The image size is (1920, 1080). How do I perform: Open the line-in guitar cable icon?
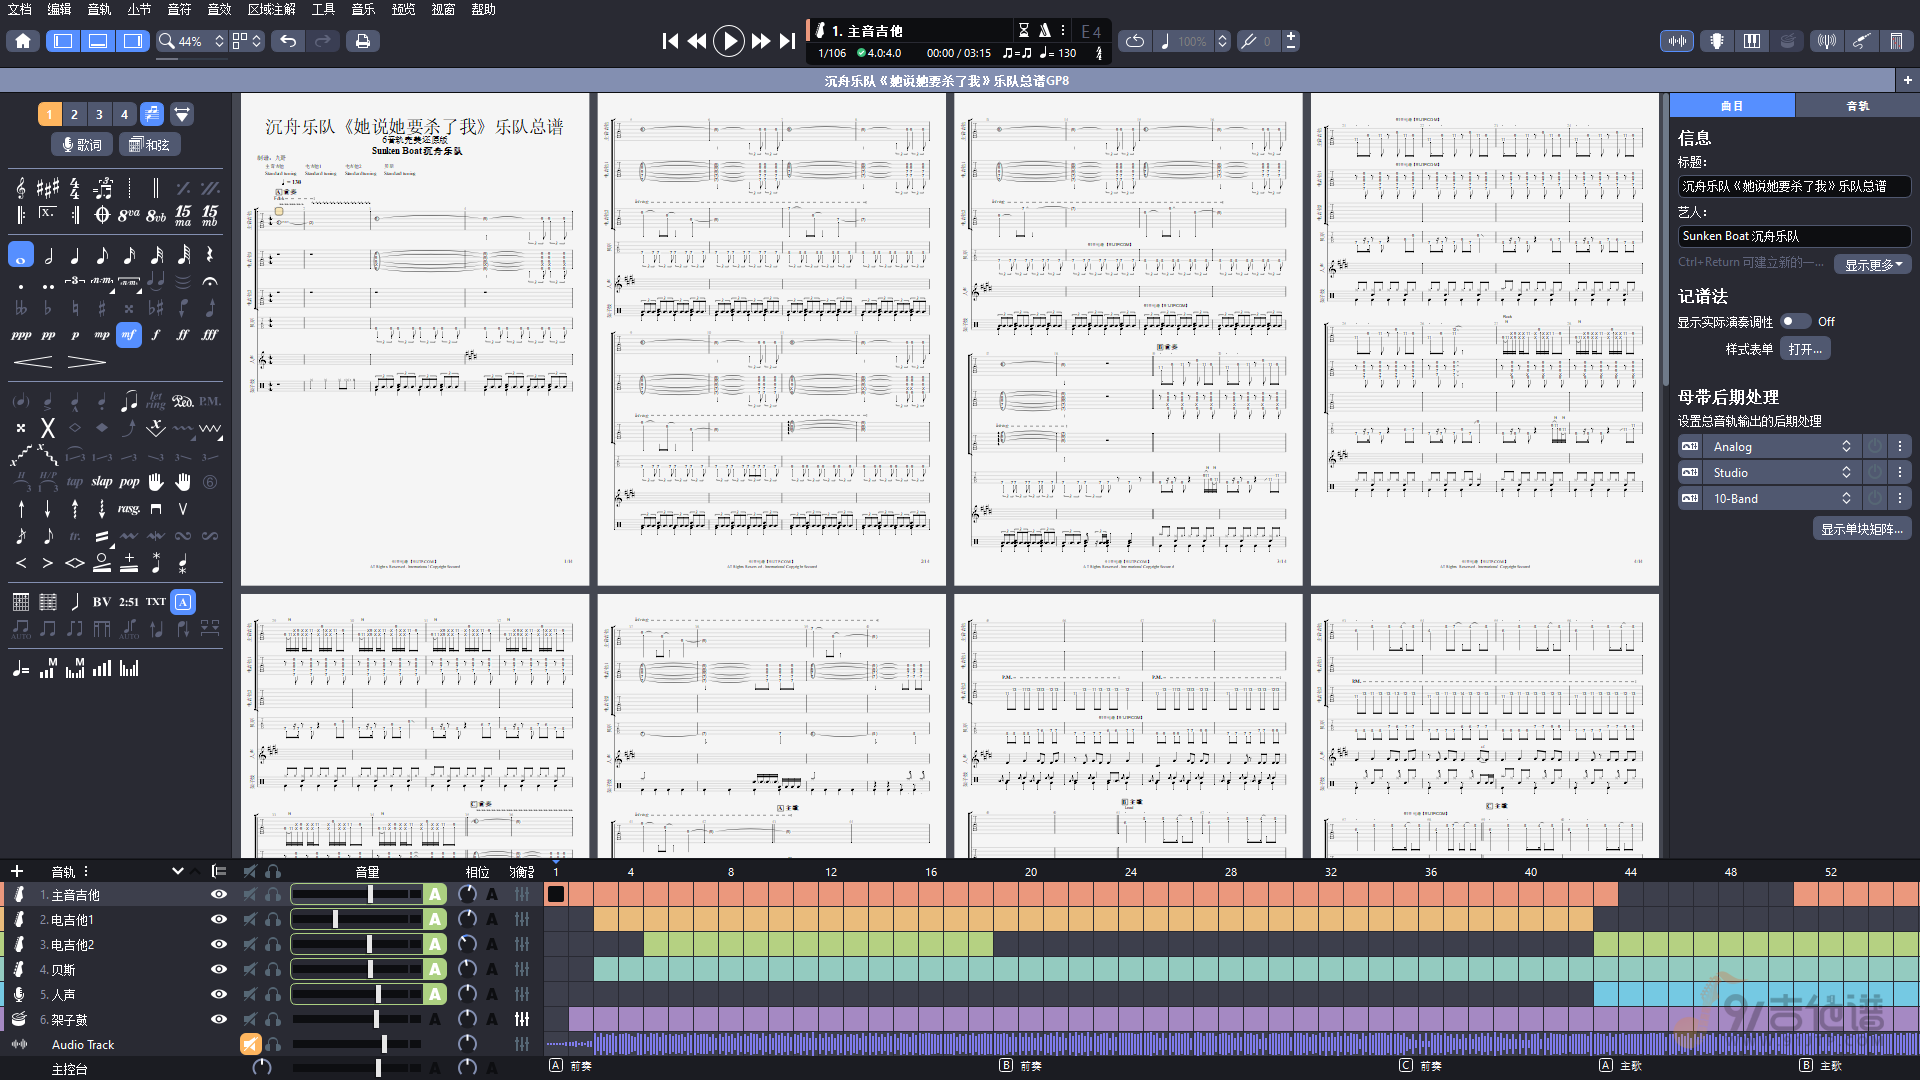tap(1861, 41)
